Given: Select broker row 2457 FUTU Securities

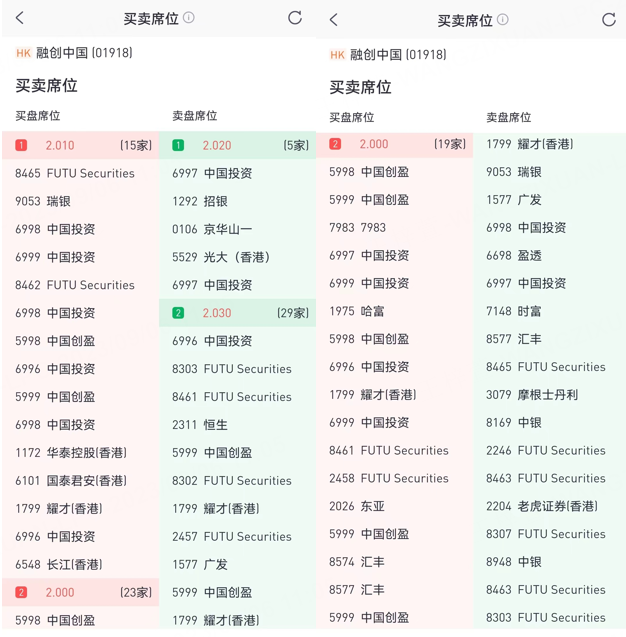Looking at the screenshot, I should click(237, 536).
